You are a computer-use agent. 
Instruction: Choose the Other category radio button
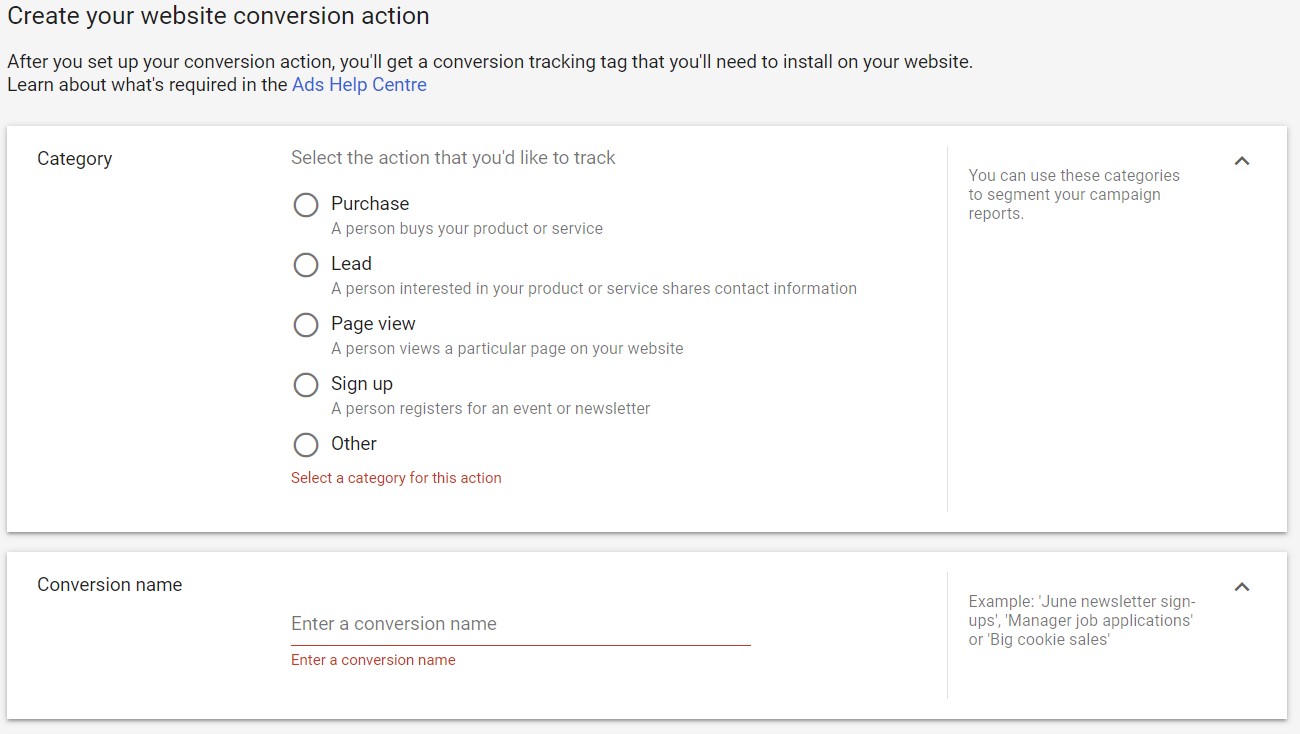pyautogui.click(x=306, y=445)
